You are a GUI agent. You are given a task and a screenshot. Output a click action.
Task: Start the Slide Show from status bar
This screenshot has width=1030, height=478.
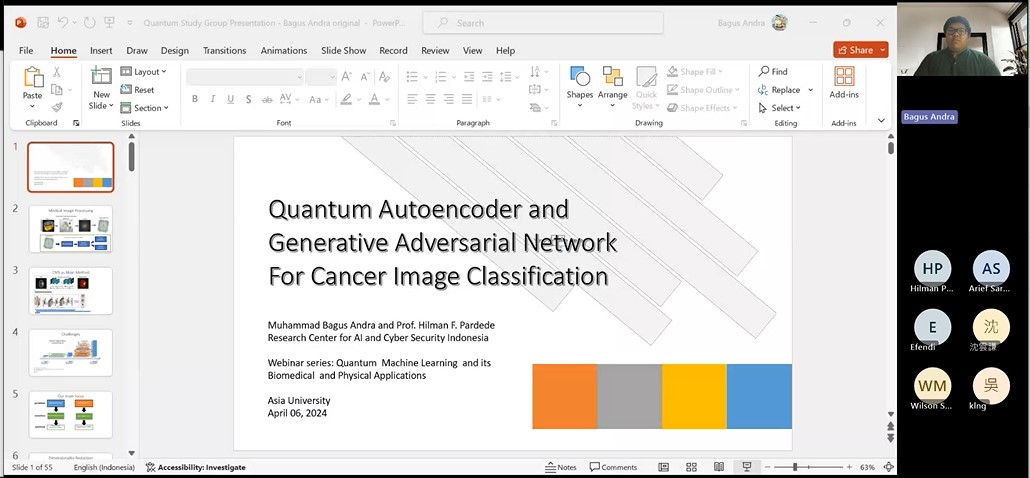point(747,467)
